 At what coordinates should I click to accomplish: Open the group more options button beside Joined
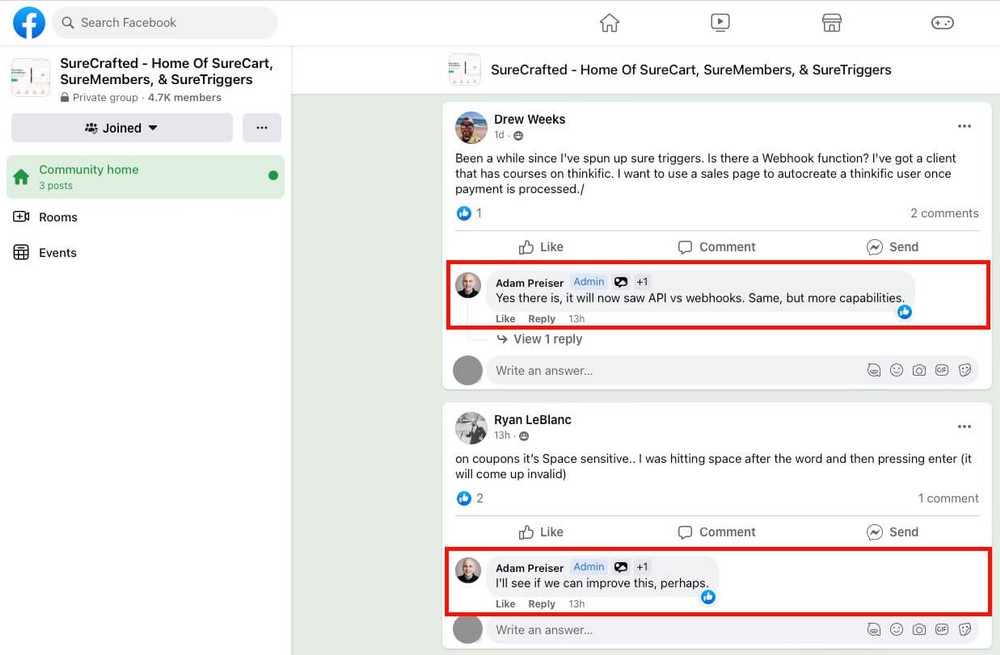point(261,128)
